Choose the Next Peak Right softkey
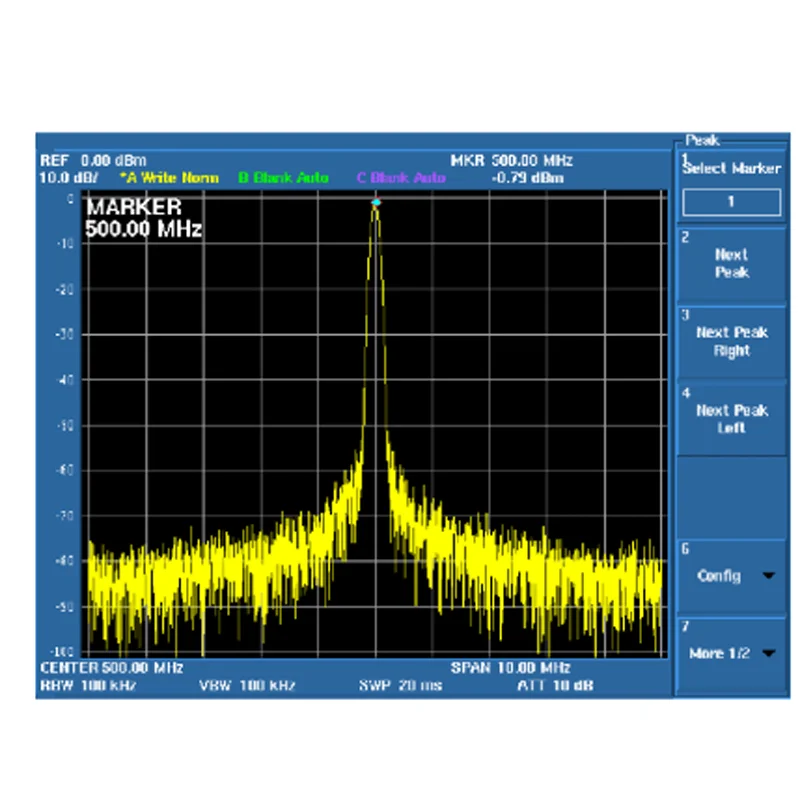This screenshot has height=800, width=800. [x=731, y=342]
